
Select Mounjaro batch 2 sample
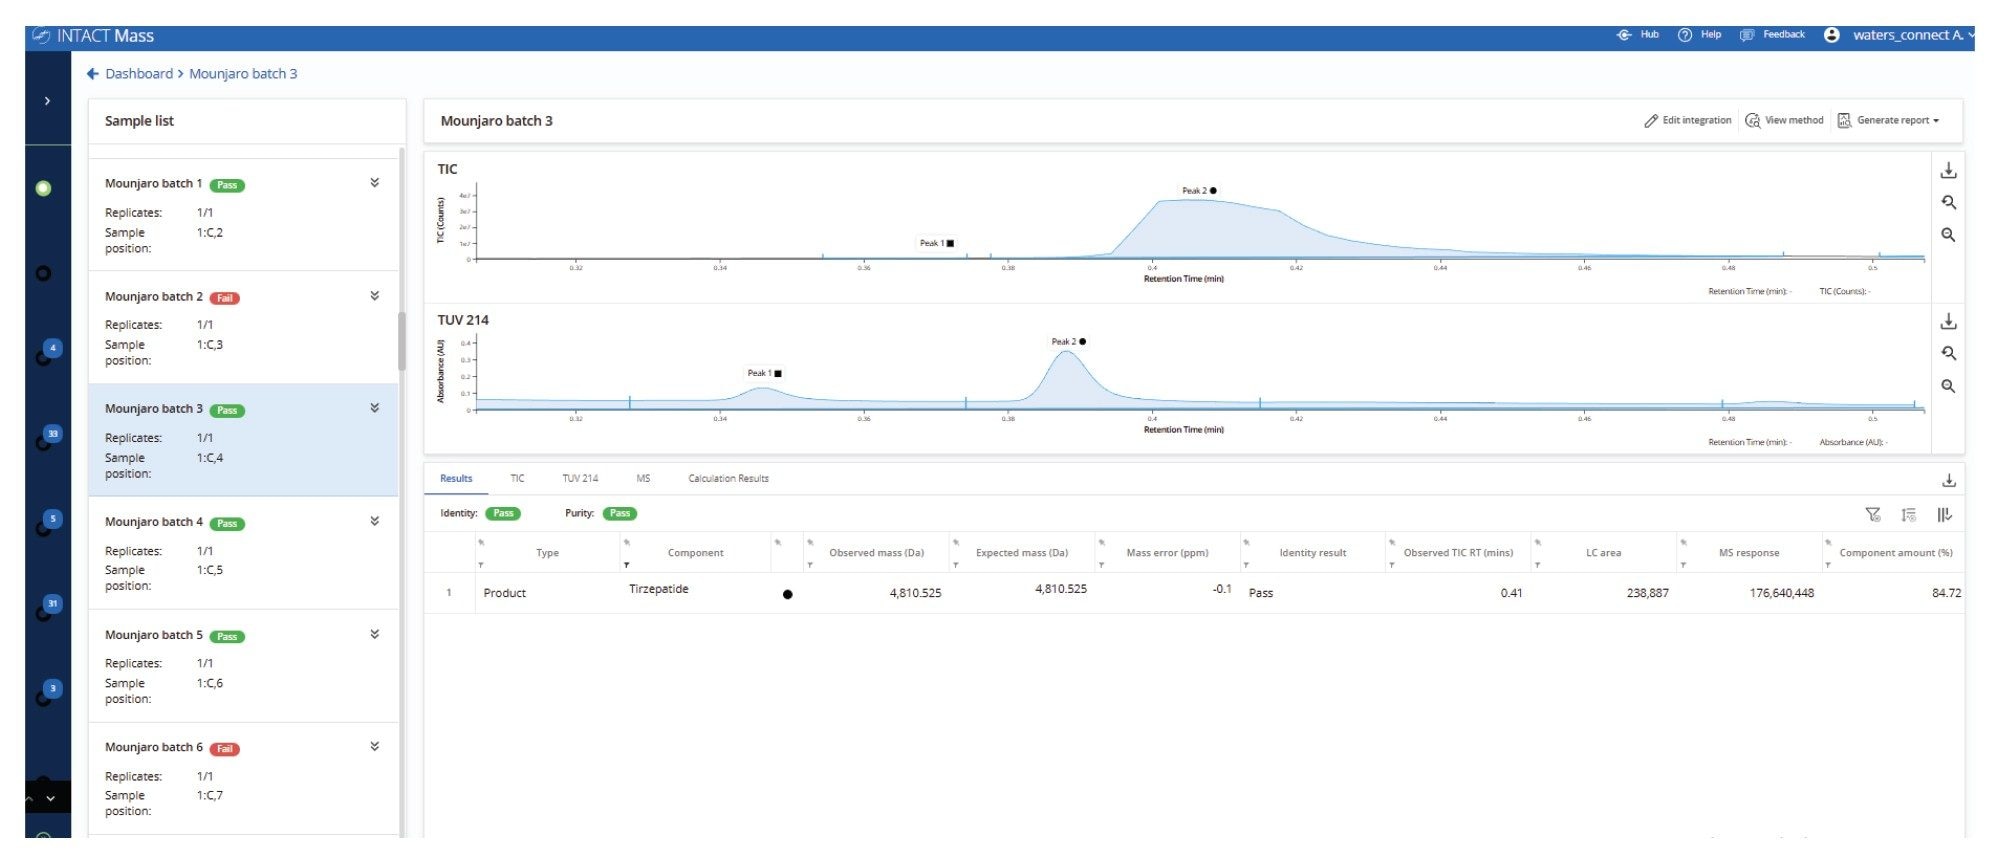click(x=243, y=327)
